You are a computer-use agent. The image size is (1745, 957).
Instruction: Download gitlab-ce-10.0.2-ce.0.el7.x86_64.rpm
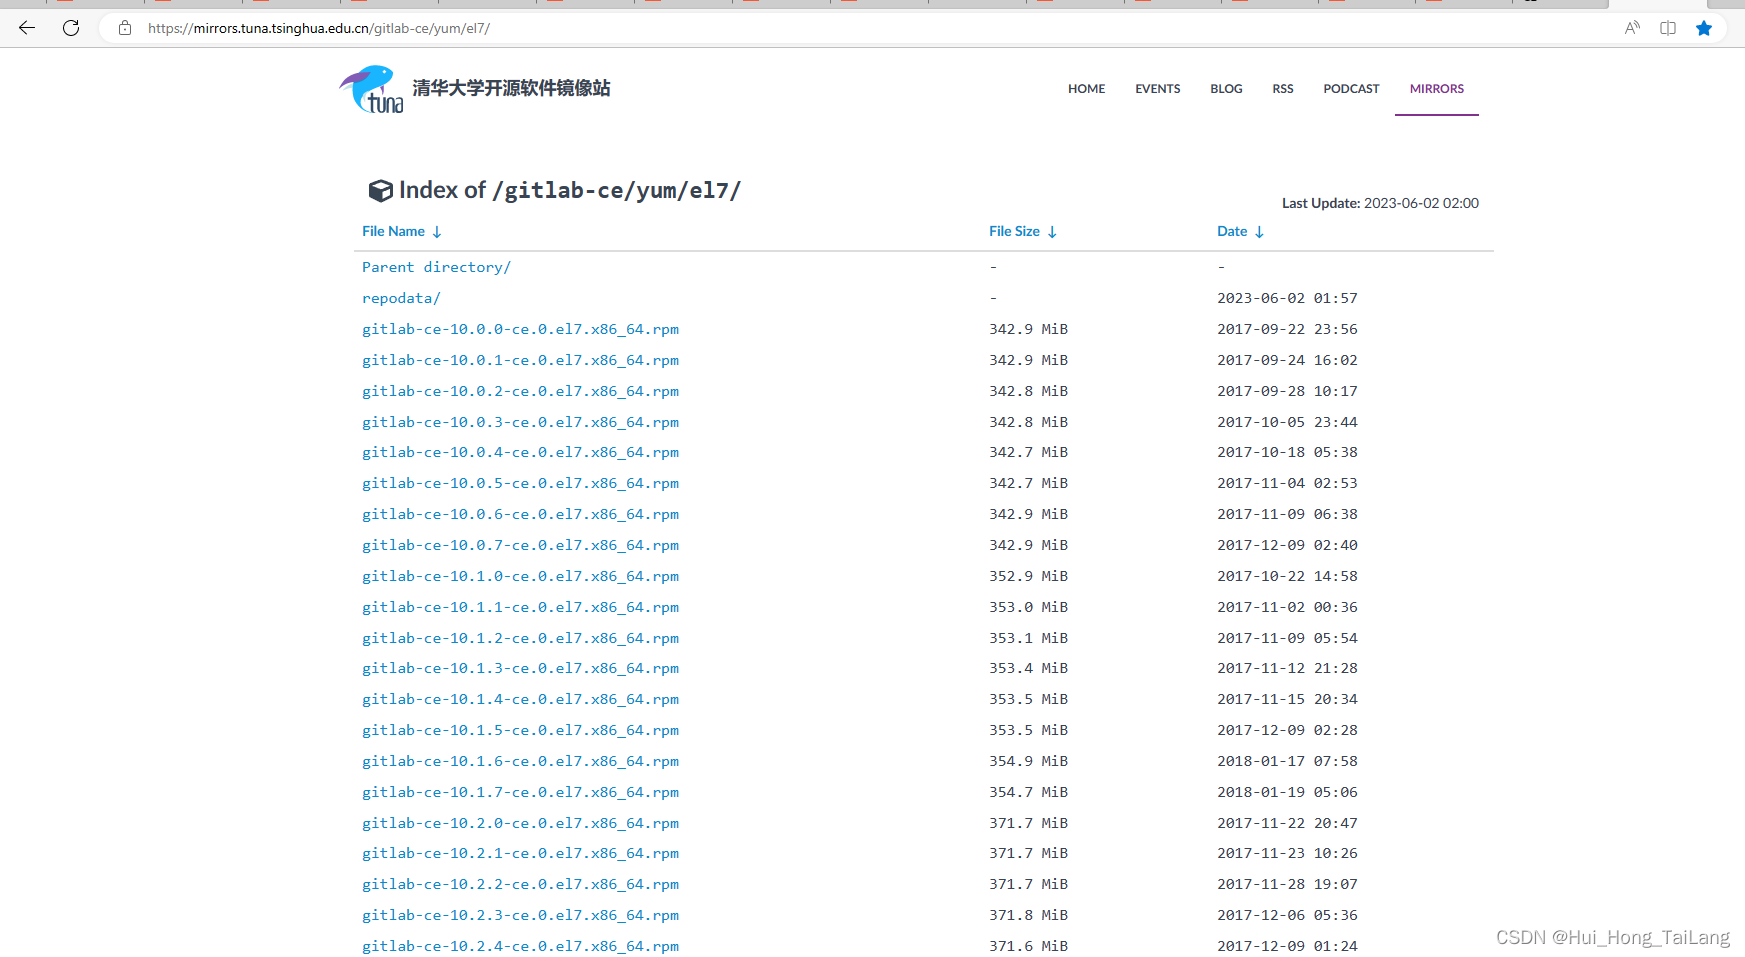coord(520,391)
